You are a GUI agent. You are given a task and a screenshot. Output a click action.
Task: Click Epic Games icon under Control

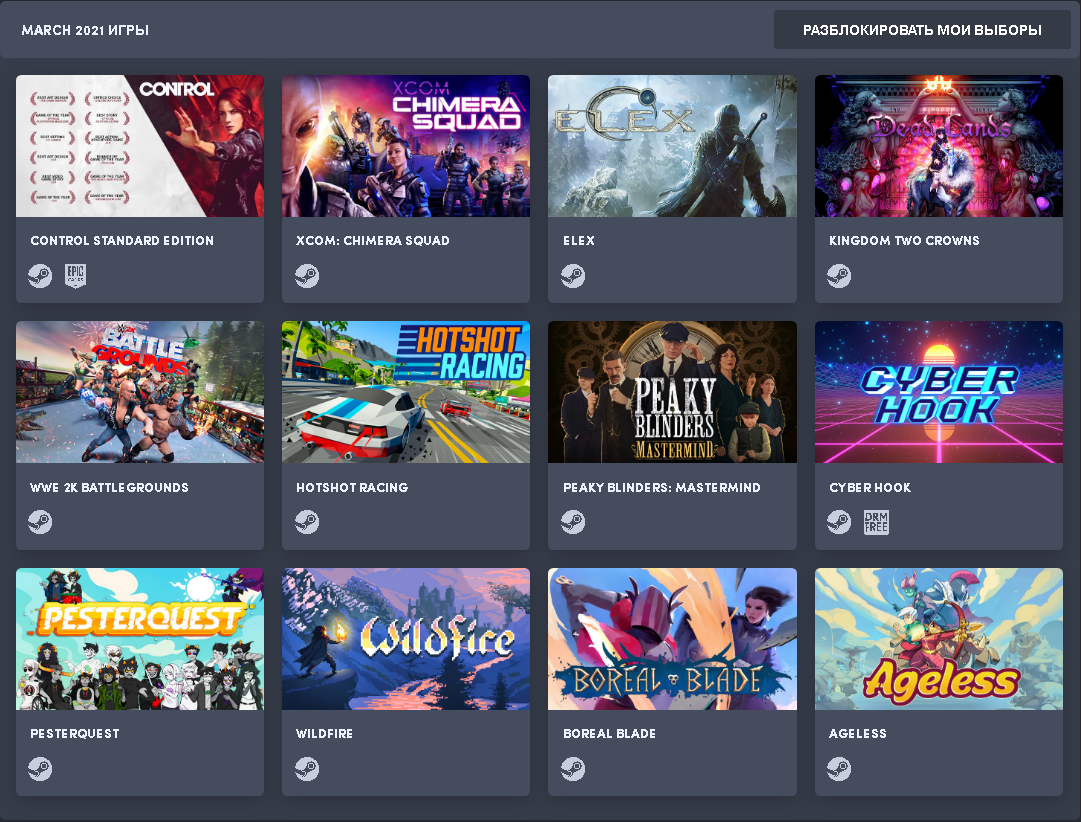coord(75,276)
